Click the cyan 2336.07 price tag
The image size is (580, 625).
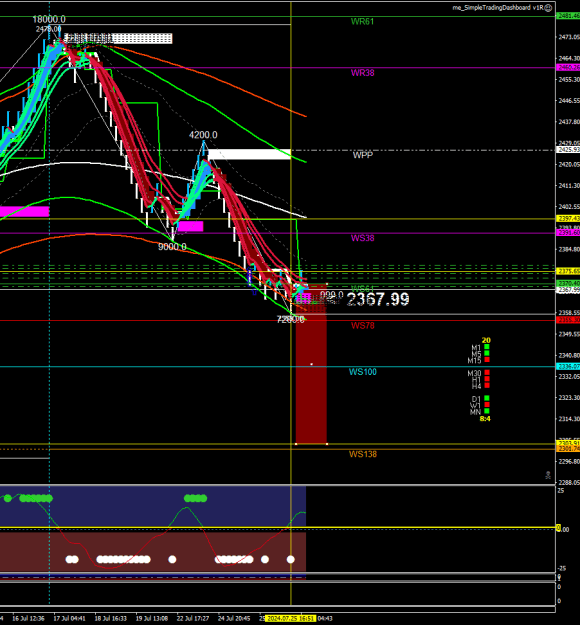click(x=568, y=367)
